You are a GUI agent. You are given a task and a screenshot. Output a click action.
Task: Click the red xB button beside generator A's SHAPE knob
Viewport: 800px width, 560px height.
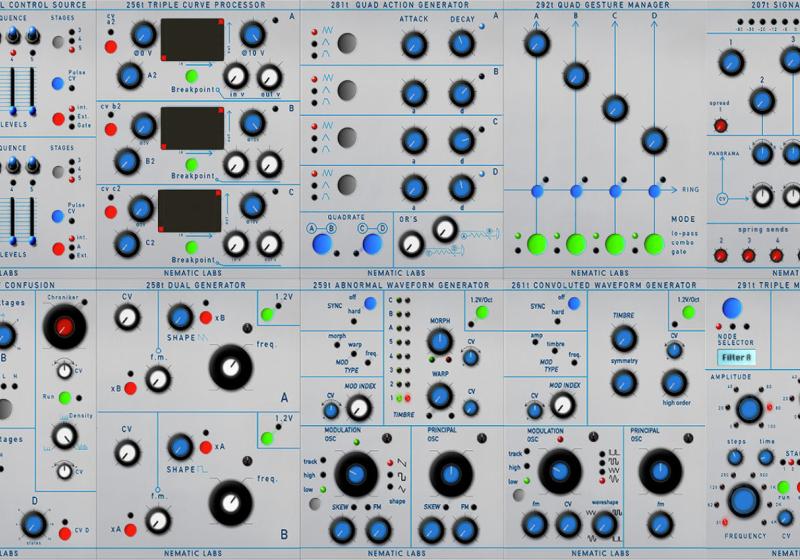point(206,318)
